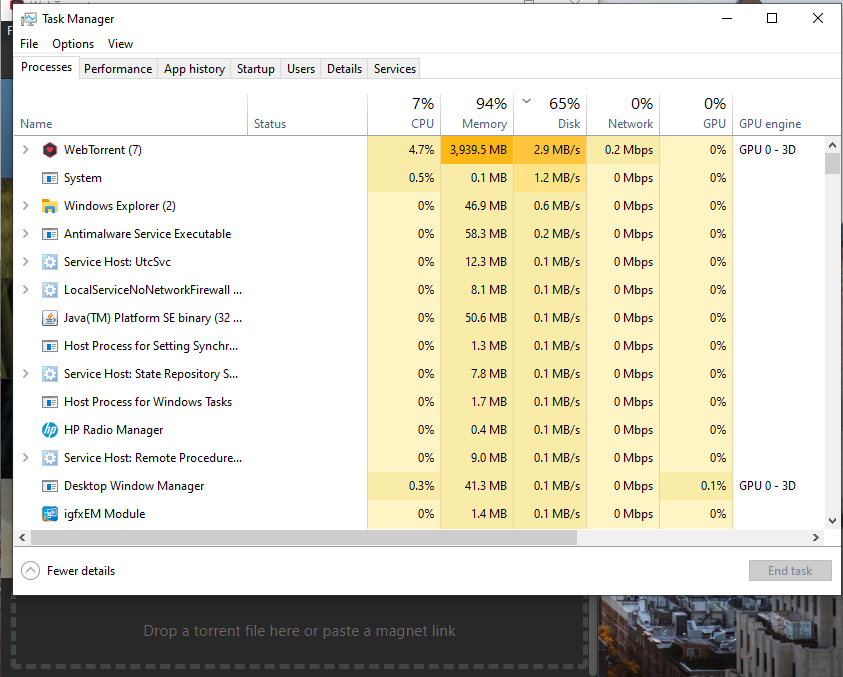The image size is (843, 677).
Task: Expand Service Host: UtcSvc row
Action: (x=25, y=262)
